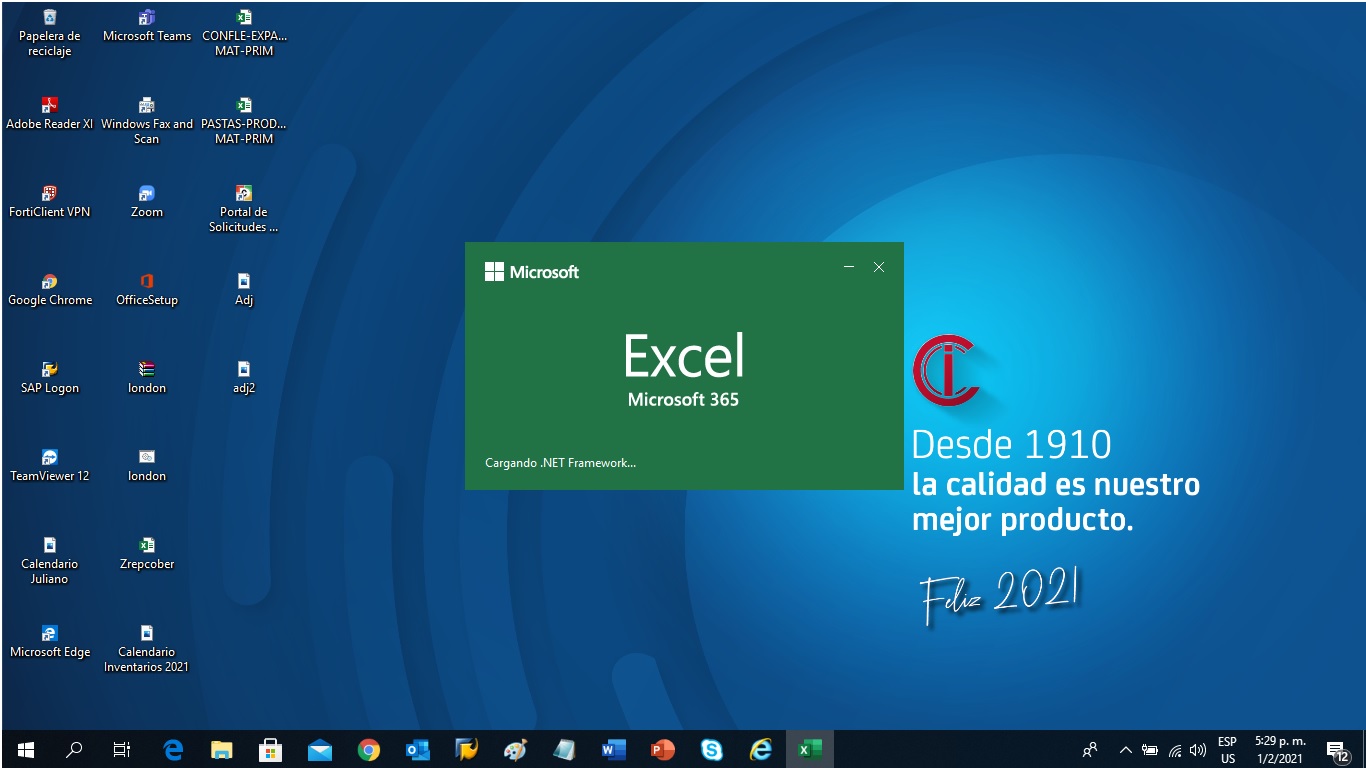This screenshot has width=1366, height=768.
Task: Select the Google Chrome desktop shortcut
Action: [x=49, y=290]
